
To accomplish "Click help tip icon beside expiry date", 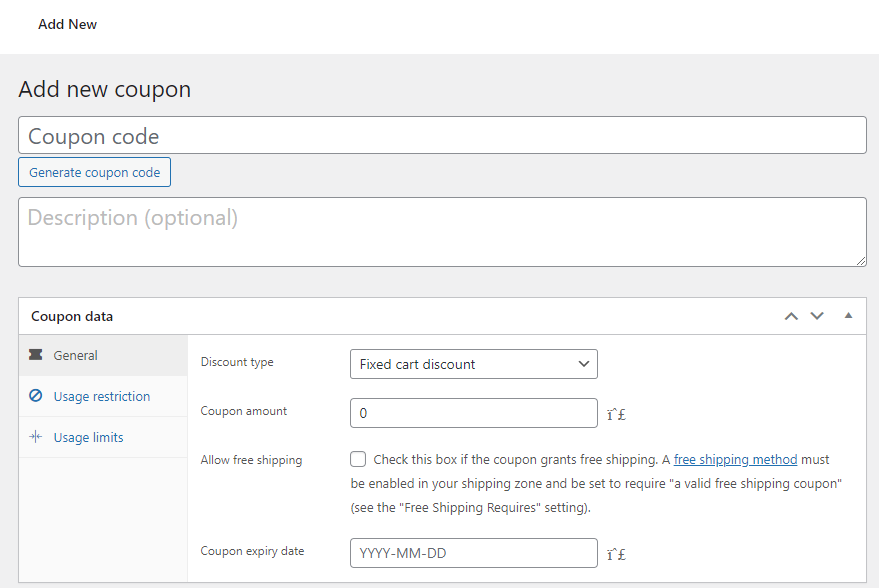I will point(616,553).
